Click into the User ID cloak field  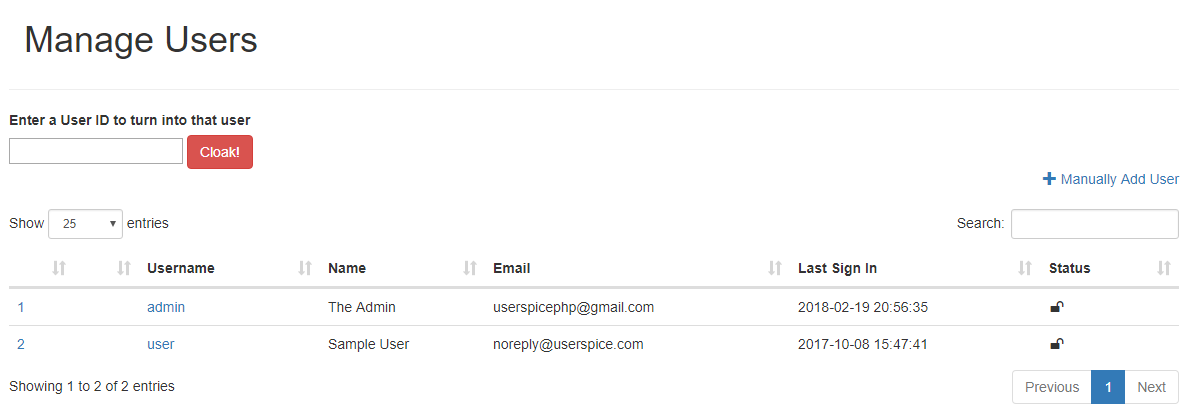coord(96,151)
